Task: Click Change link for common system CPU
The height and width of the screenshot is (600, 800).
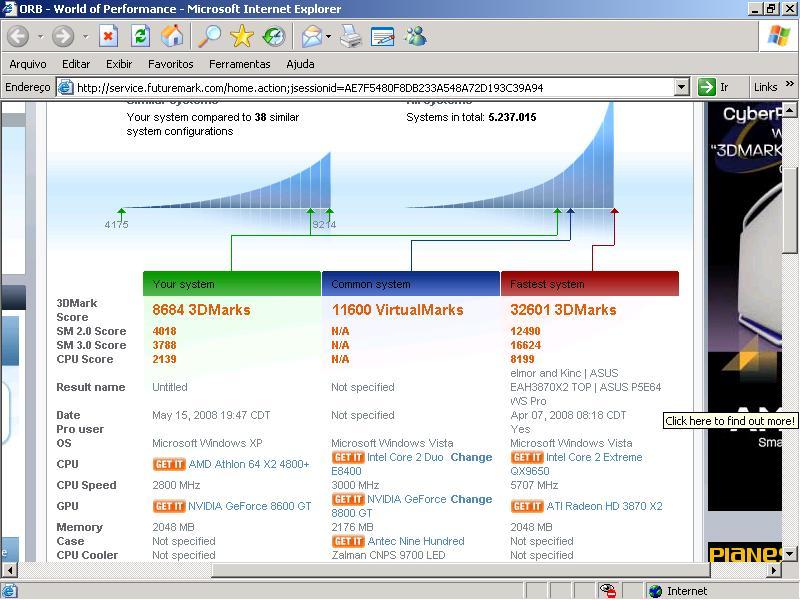Action: point(471,457)
